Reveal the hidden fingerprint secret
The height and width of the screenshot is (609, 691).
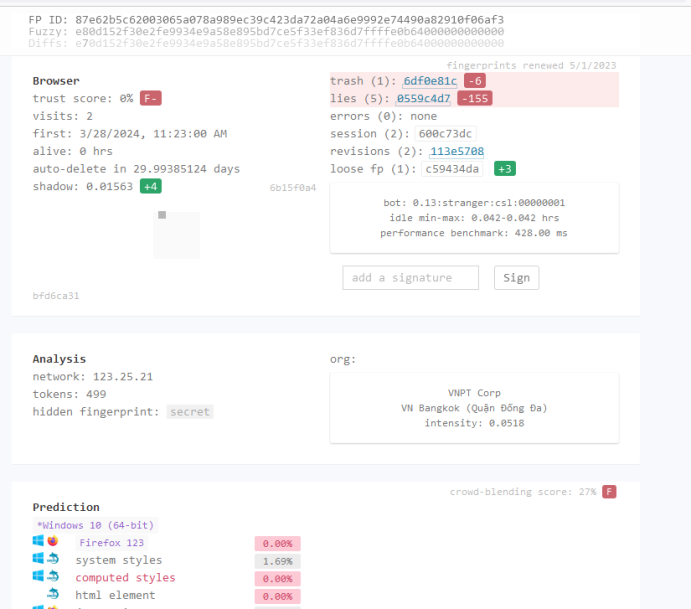coord(190,412)
